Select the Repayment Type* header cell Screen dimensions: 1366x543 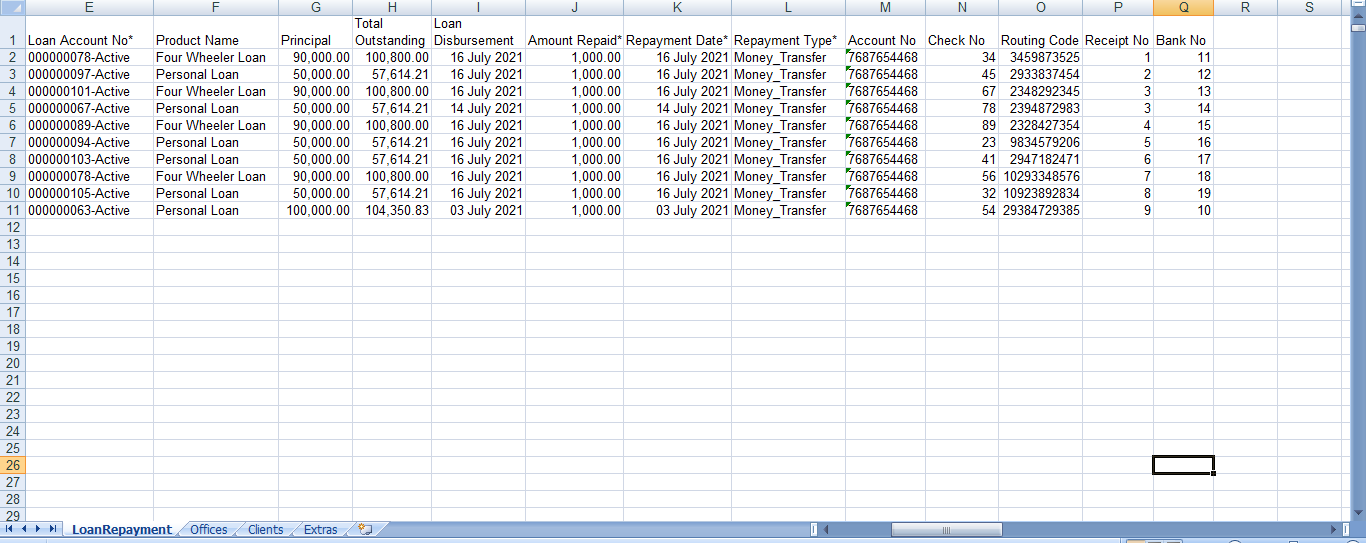click(787, 41)
